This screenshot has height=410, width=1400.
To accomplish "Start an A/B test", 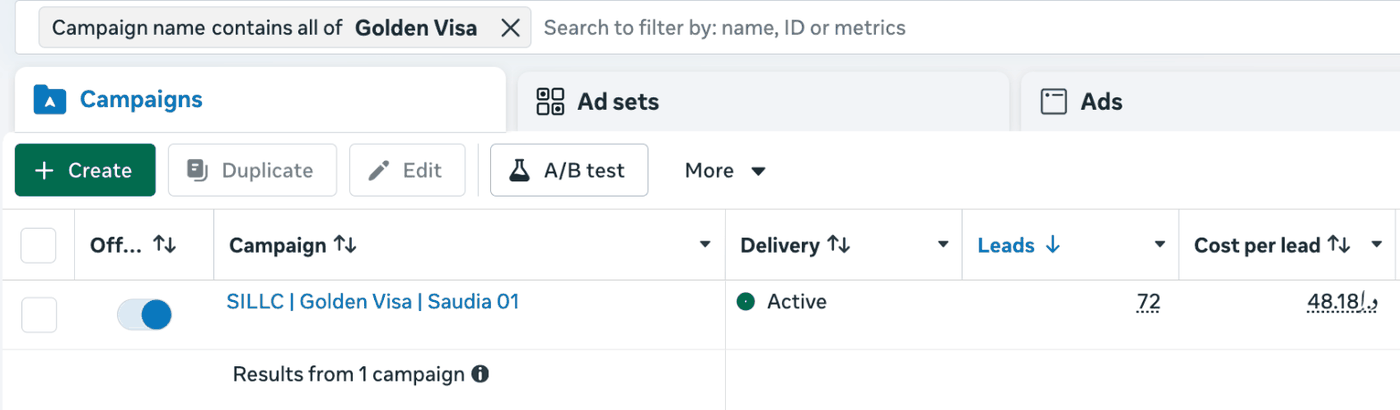I will coord(569,170).
